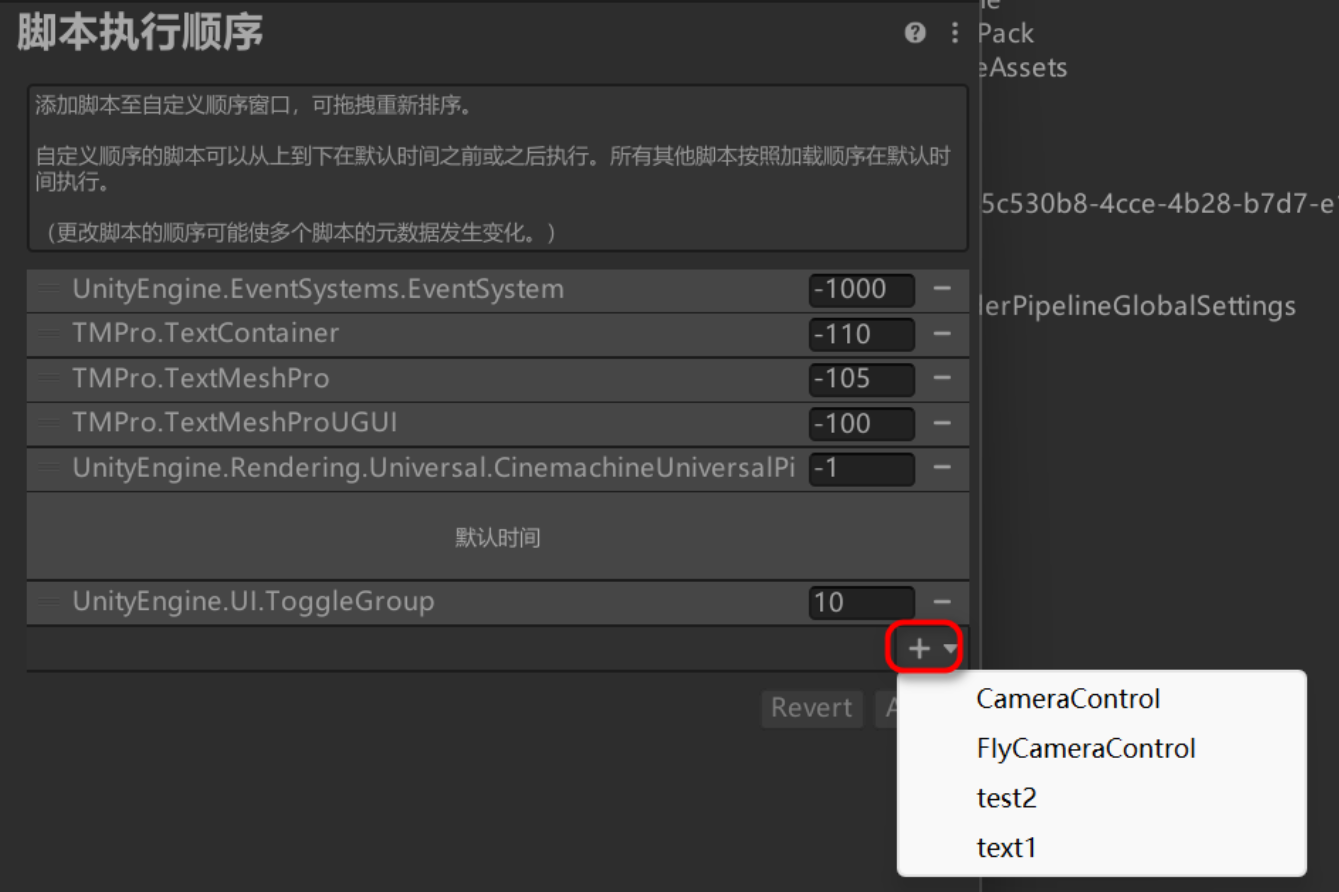This screenshot has width=1339, height=892.
Task: Remove the CinemachineUniversalPi script entry
Action: tap(944, 468)
